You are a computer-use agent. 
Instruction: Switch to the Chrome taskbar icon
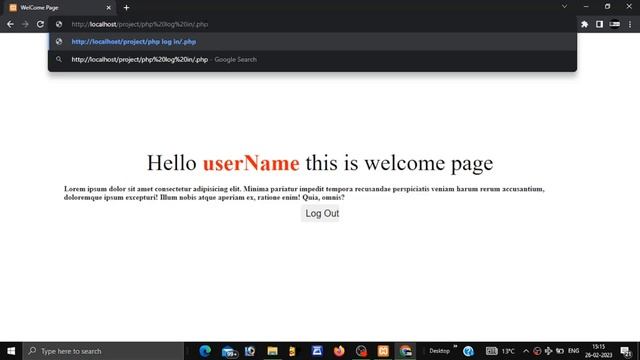tap(405, 351)
